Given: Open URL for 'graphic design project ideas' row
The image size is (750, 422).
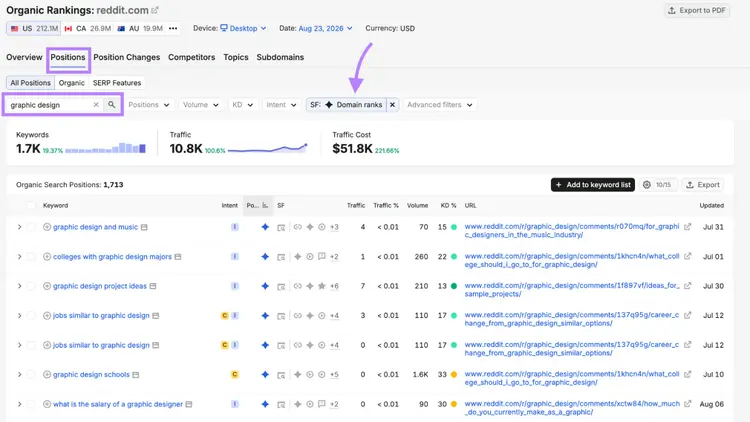Looking at the screenshot, I should 572,289.
